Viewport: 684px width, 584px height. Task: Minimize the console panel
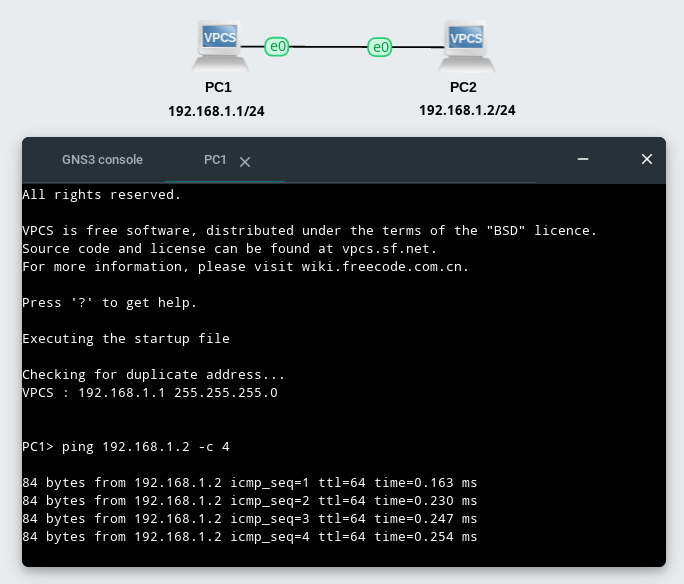(583, 159)
